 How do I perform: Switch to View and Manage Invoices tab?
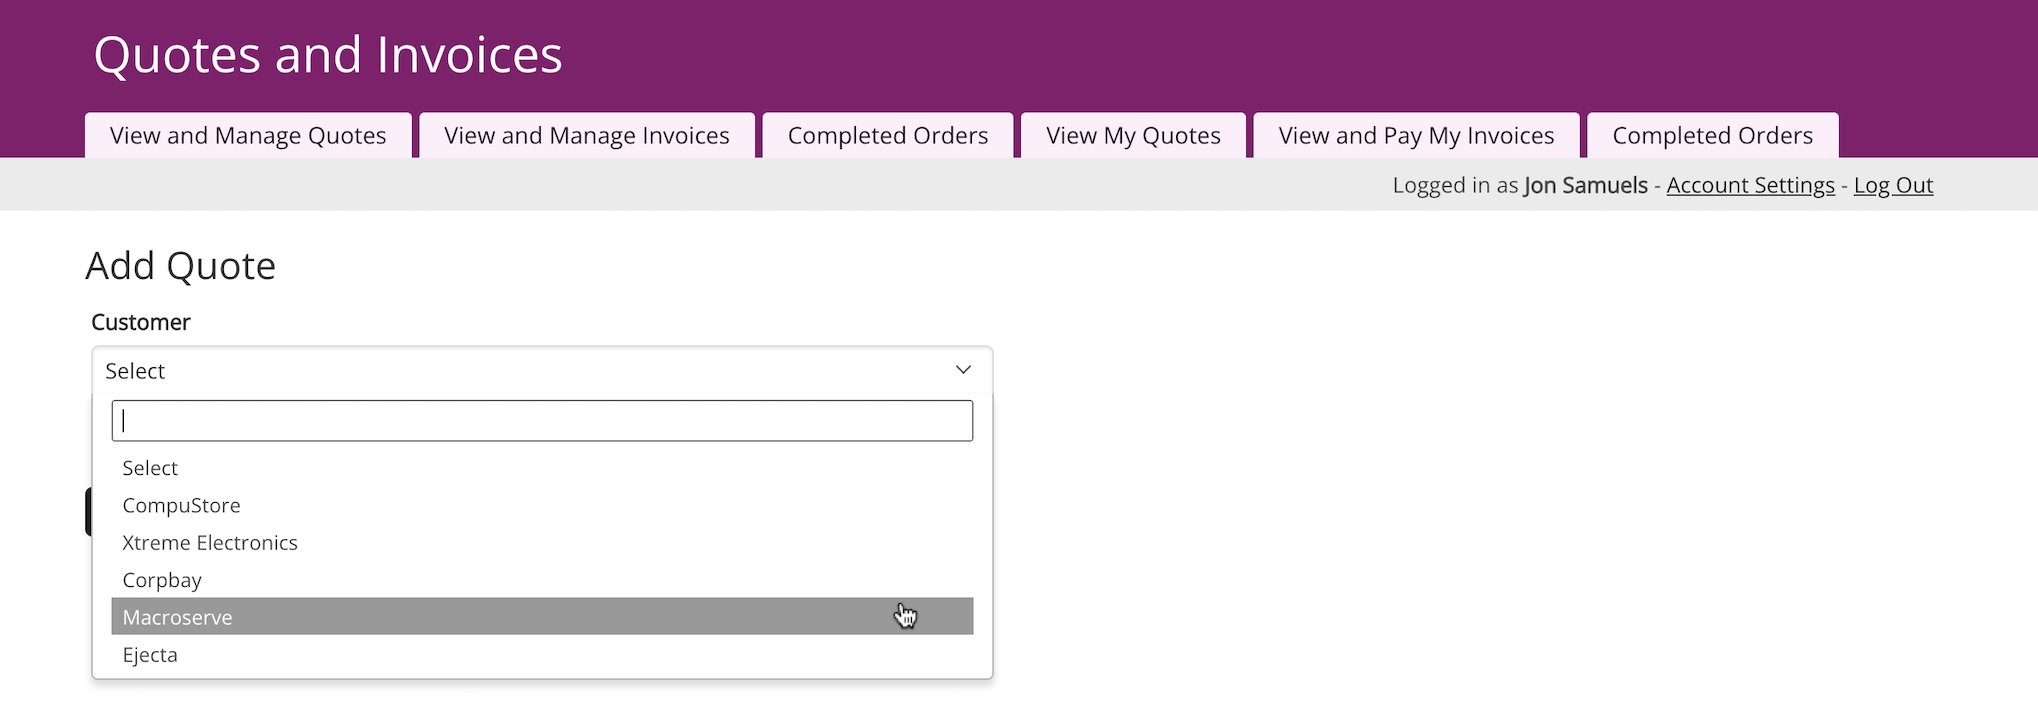coord(587,135)
